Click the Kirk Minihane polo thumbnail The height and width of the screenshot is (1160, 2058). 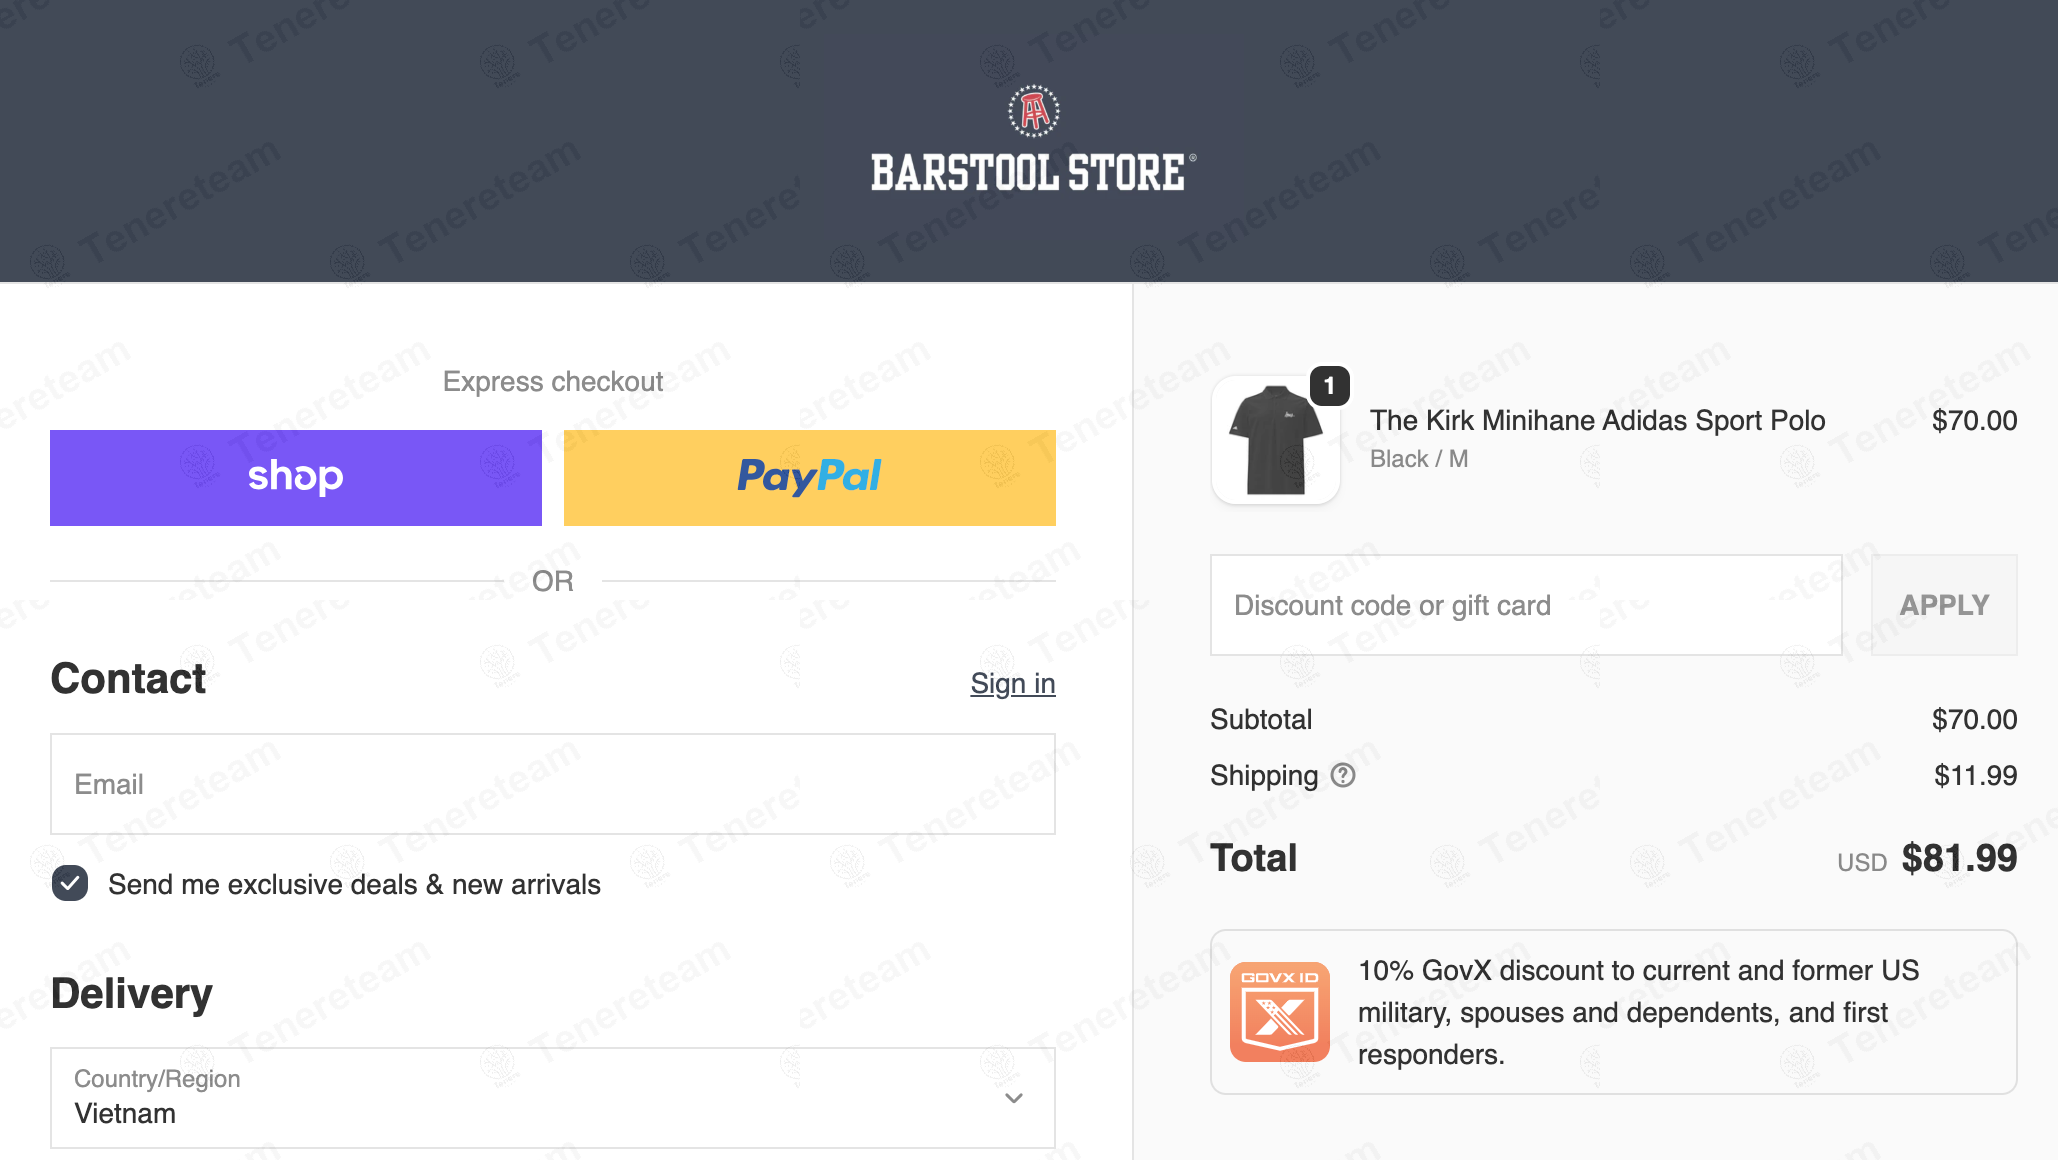[x=1275, y=441]
